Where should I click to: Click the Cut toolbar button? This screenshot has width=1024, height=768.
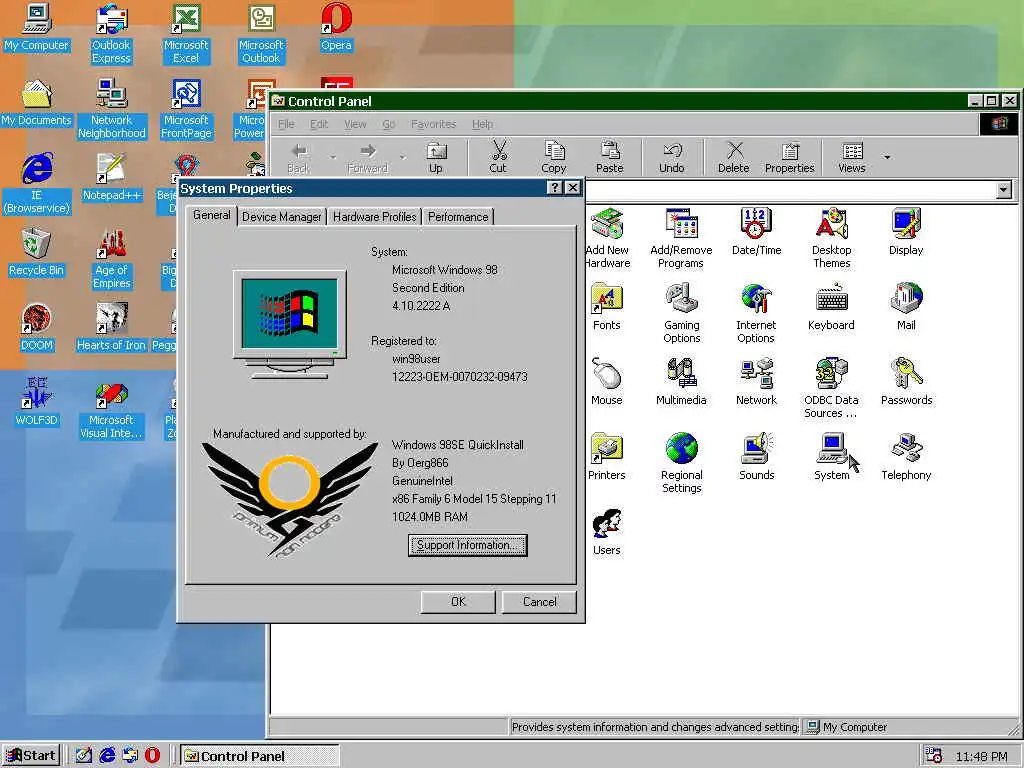point(498,157)
